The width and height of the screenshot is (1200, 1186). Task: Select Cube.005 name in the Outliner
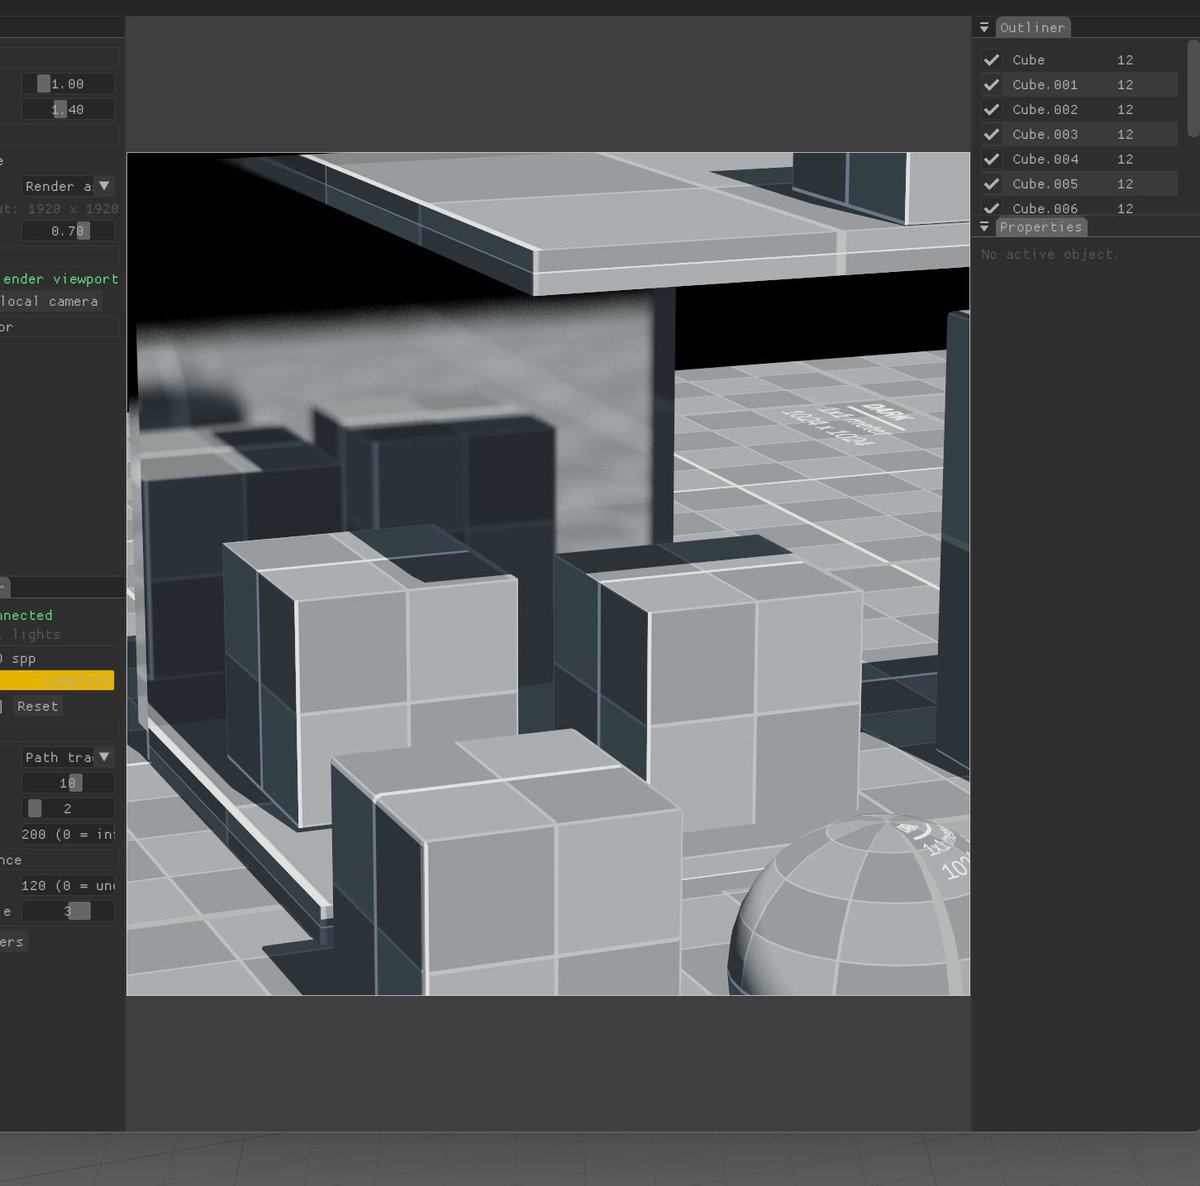(1045, 184)
